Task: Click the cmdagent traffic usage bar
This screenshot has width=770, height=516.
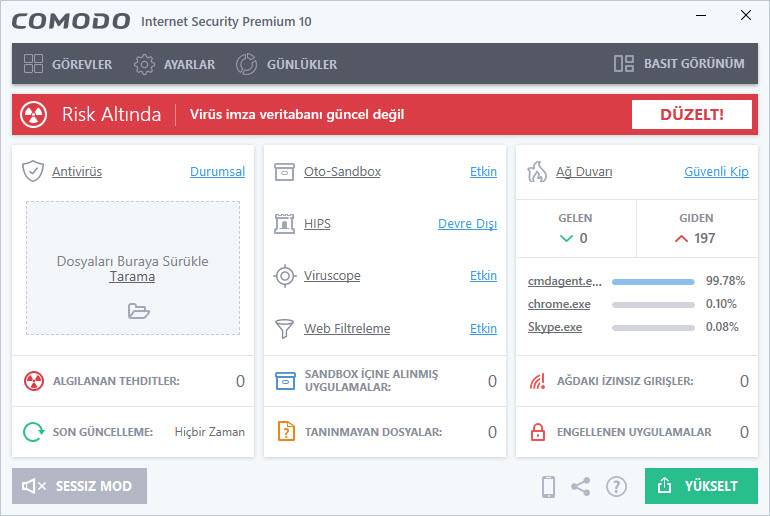Action: pyautogui.click(x=653, y=281)
